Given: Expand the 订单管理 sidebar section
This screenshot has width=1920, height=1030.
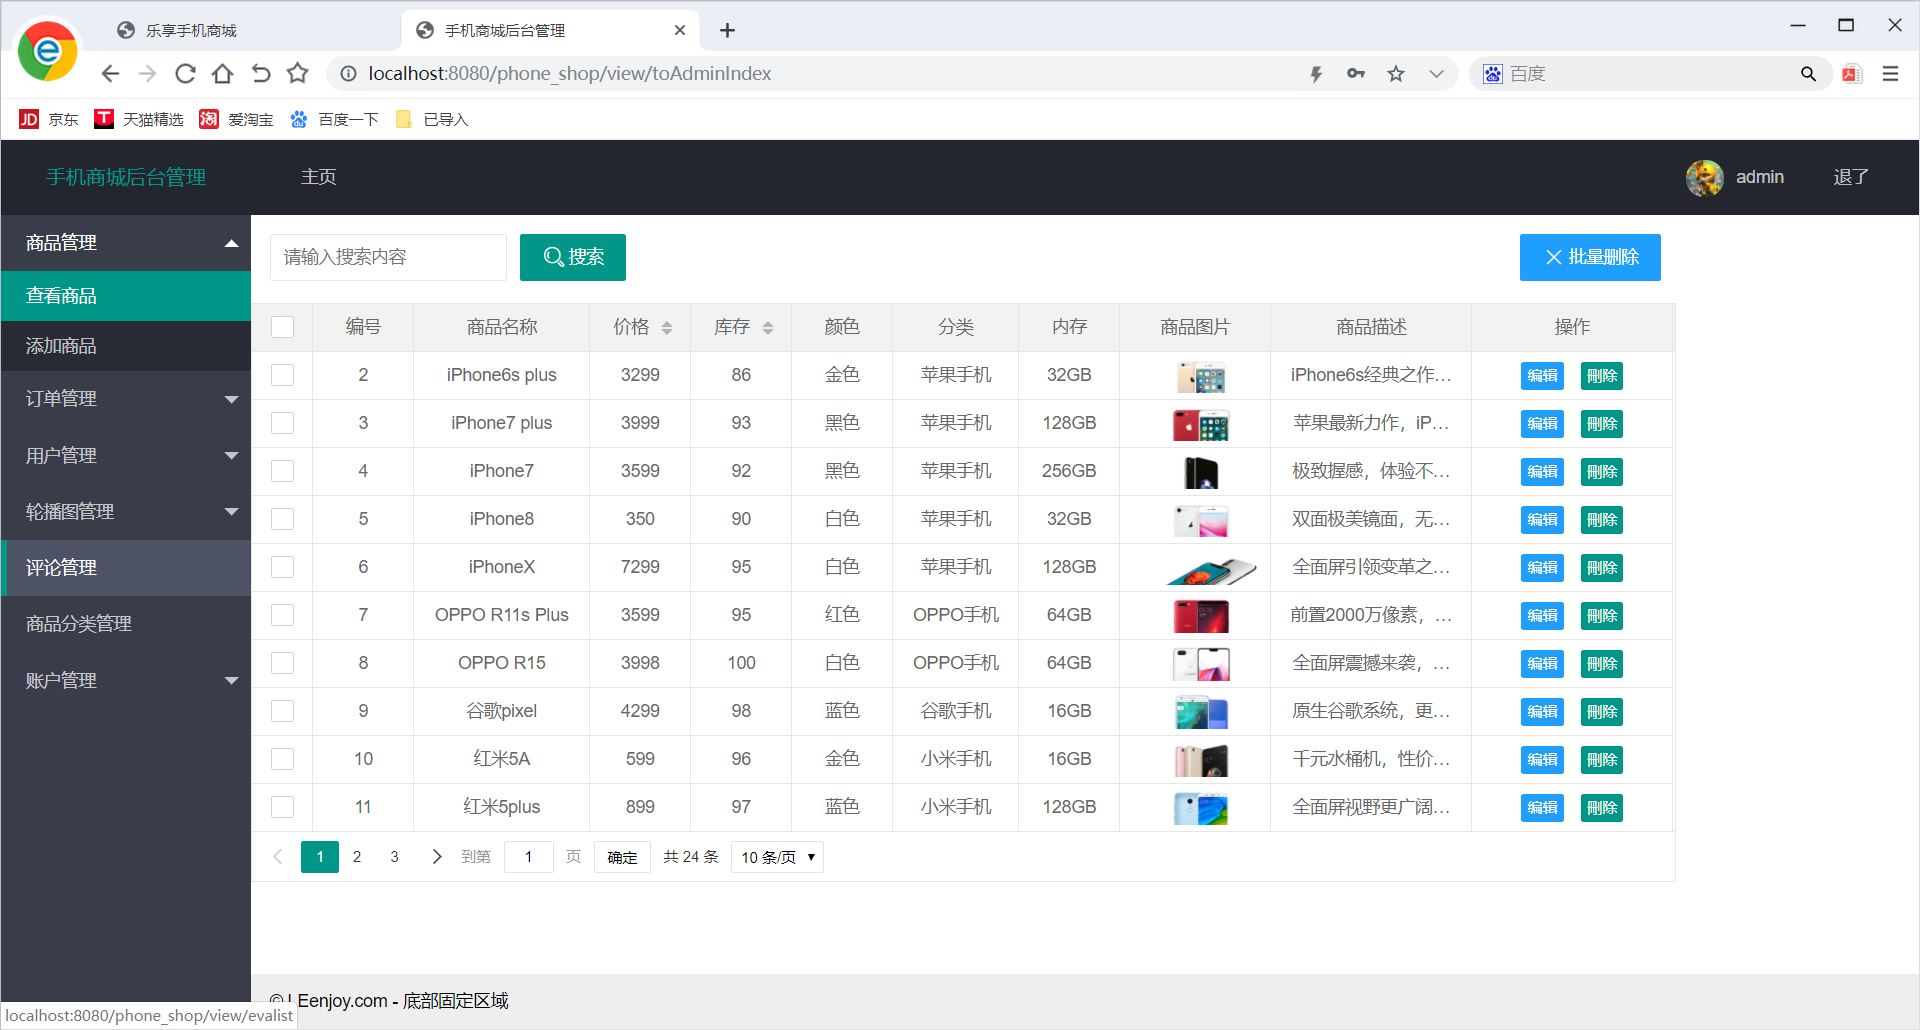Looking at the screenshot, I should point(125,398).
